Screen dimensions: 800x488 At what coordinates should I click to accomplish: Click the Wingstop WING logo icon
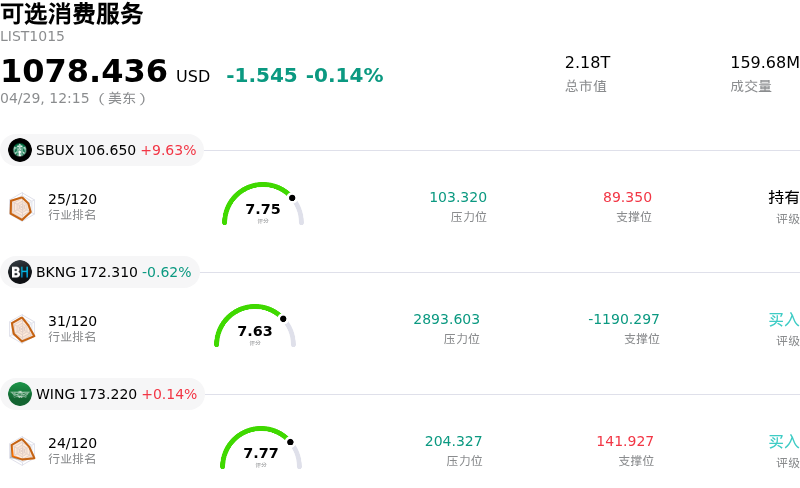tap(20, 394)
